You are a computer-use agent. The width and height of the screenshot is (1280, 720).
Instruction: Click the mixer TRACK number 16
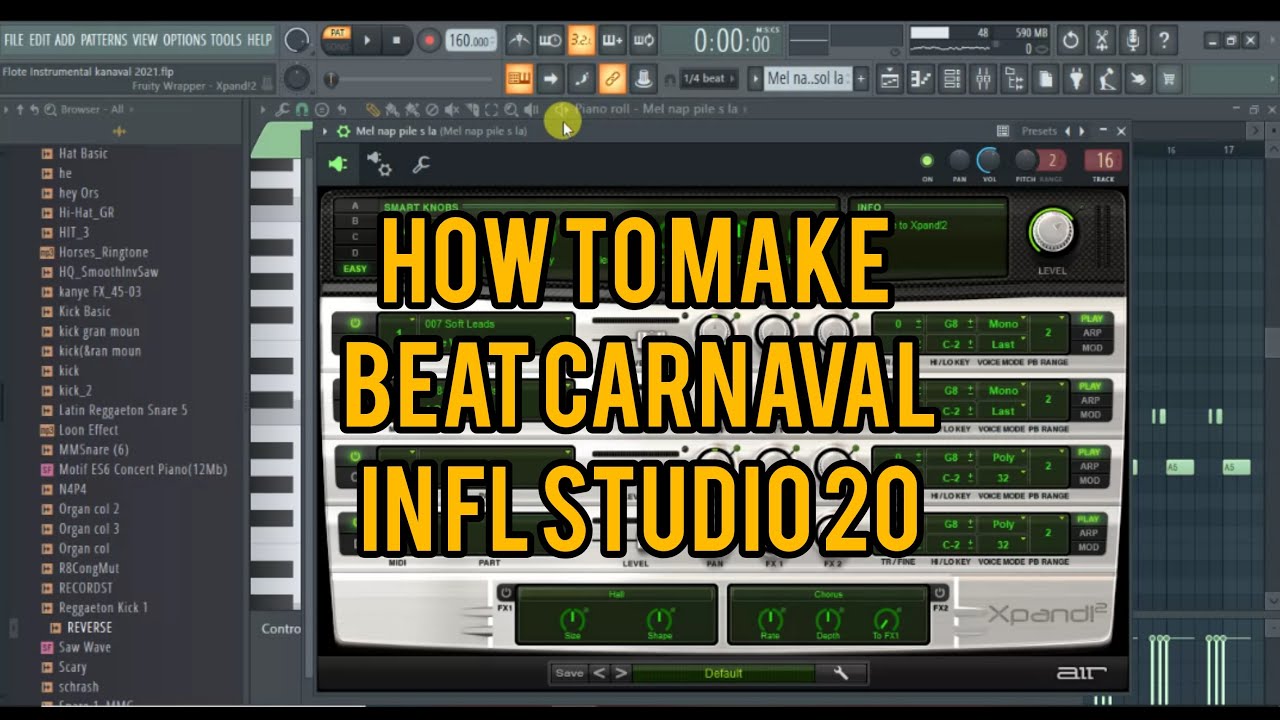pos(1104,160)
